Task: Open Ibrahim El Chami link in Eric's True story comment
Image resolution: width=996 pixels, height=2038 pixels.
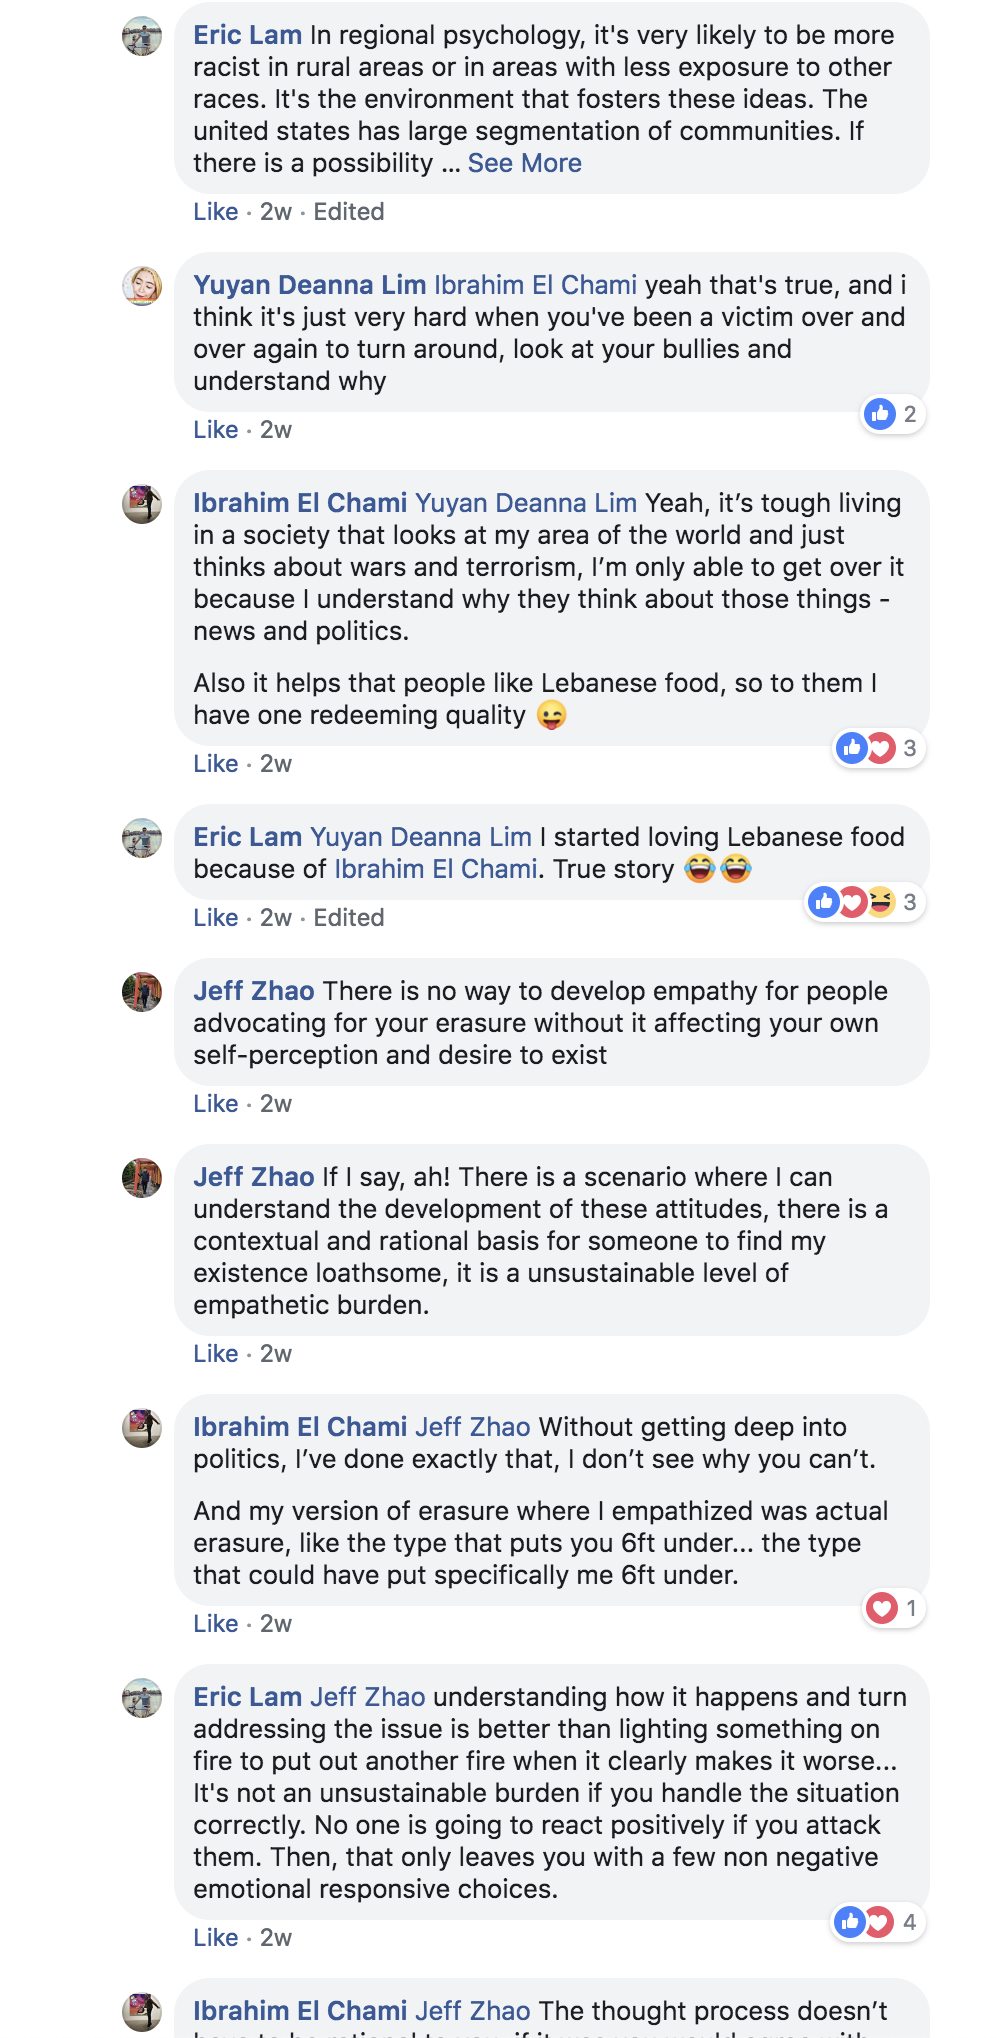Action: (436, 869)
